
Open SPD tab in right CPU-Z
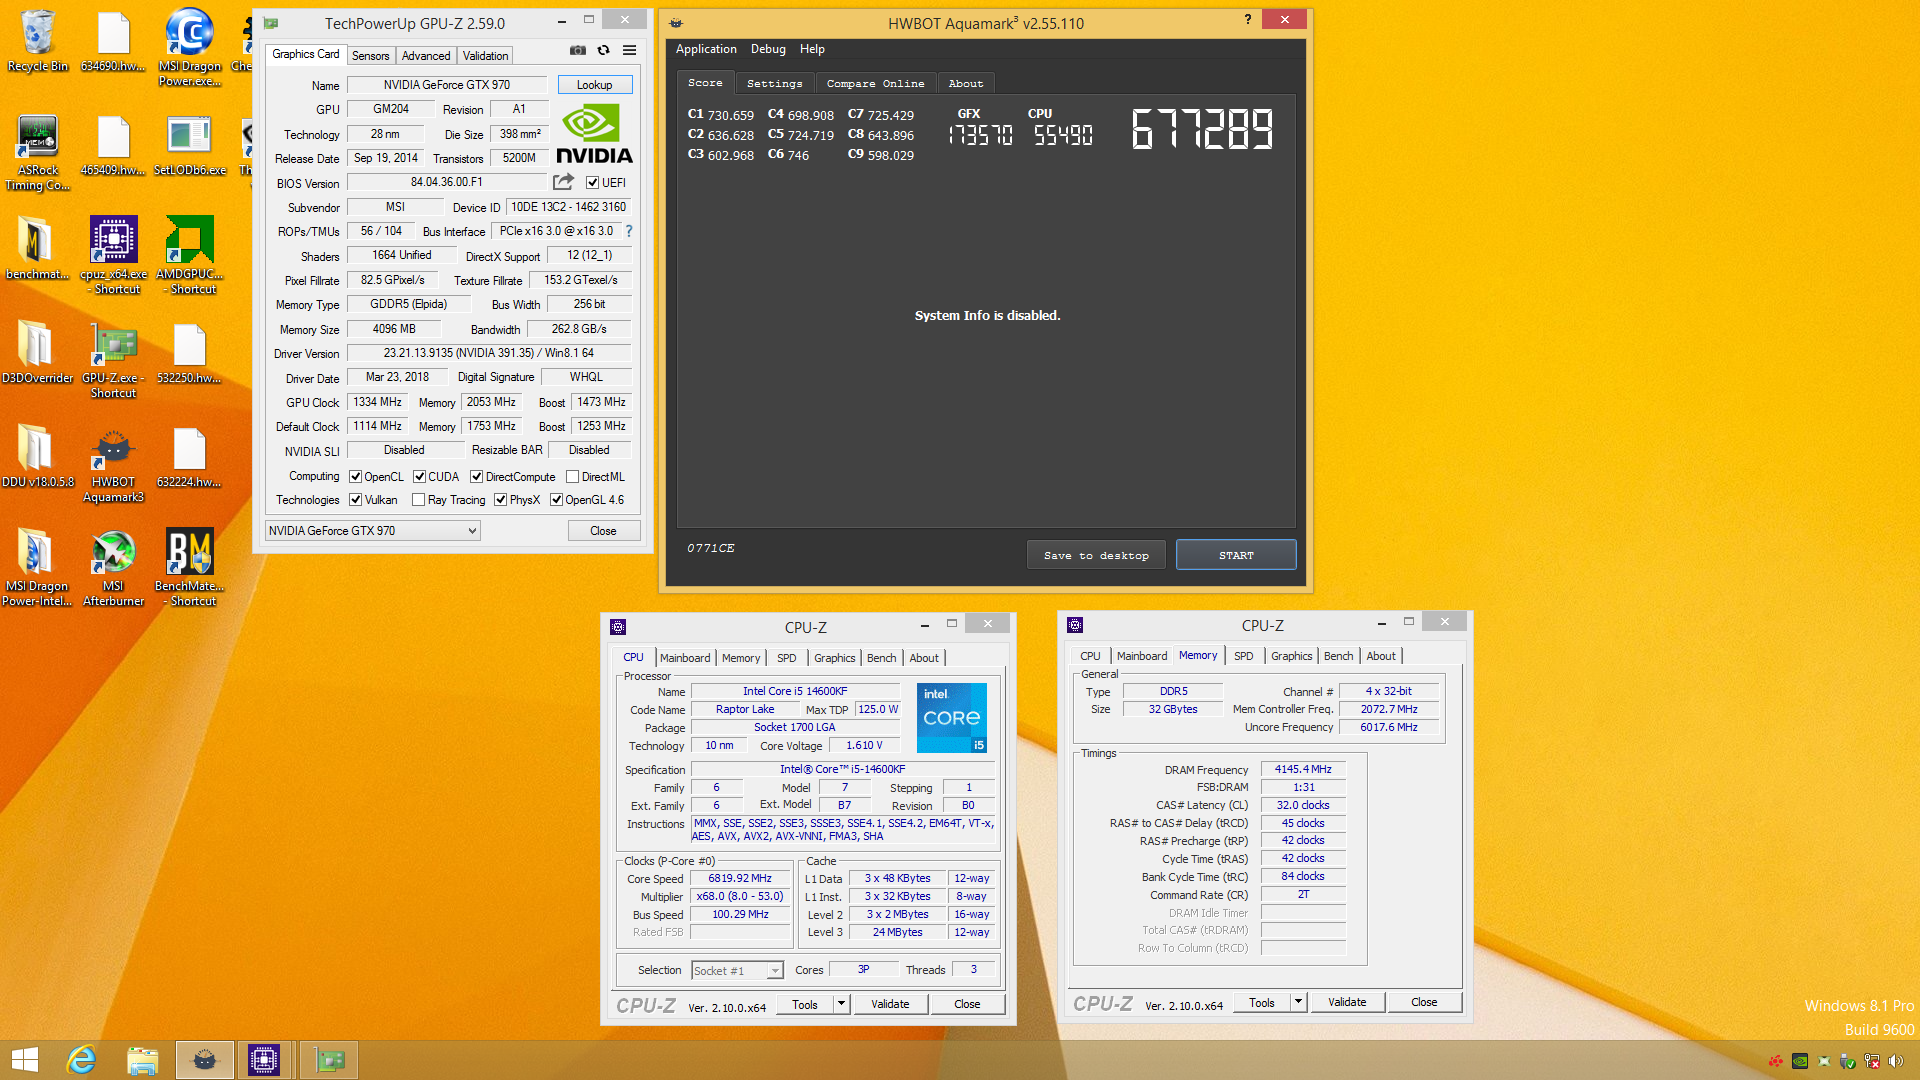click(1243, 656)
